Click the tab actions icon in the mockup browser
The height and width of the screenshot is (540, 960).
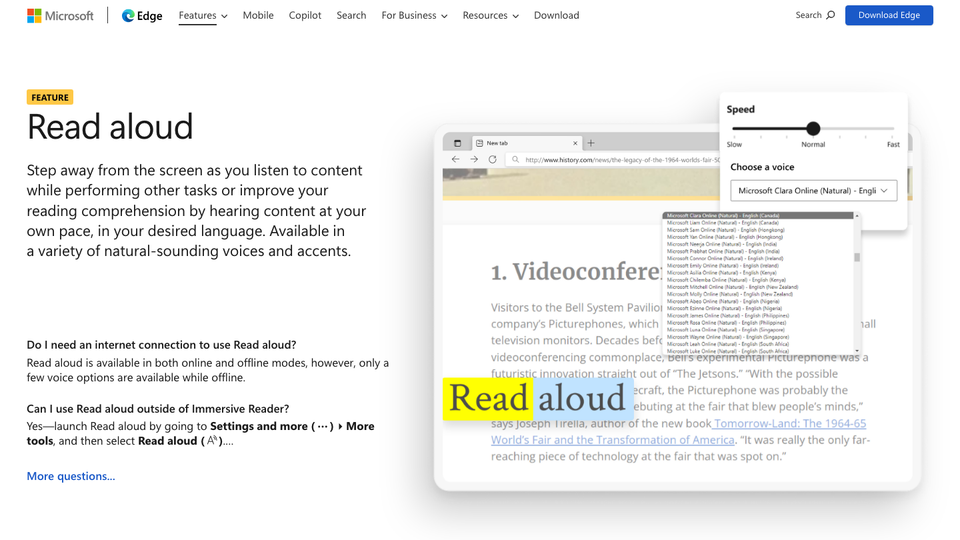457,143
